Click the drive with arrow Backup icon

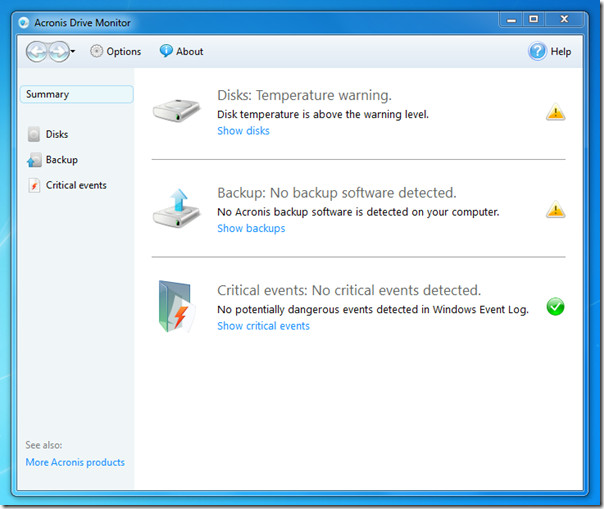(176, 208)
